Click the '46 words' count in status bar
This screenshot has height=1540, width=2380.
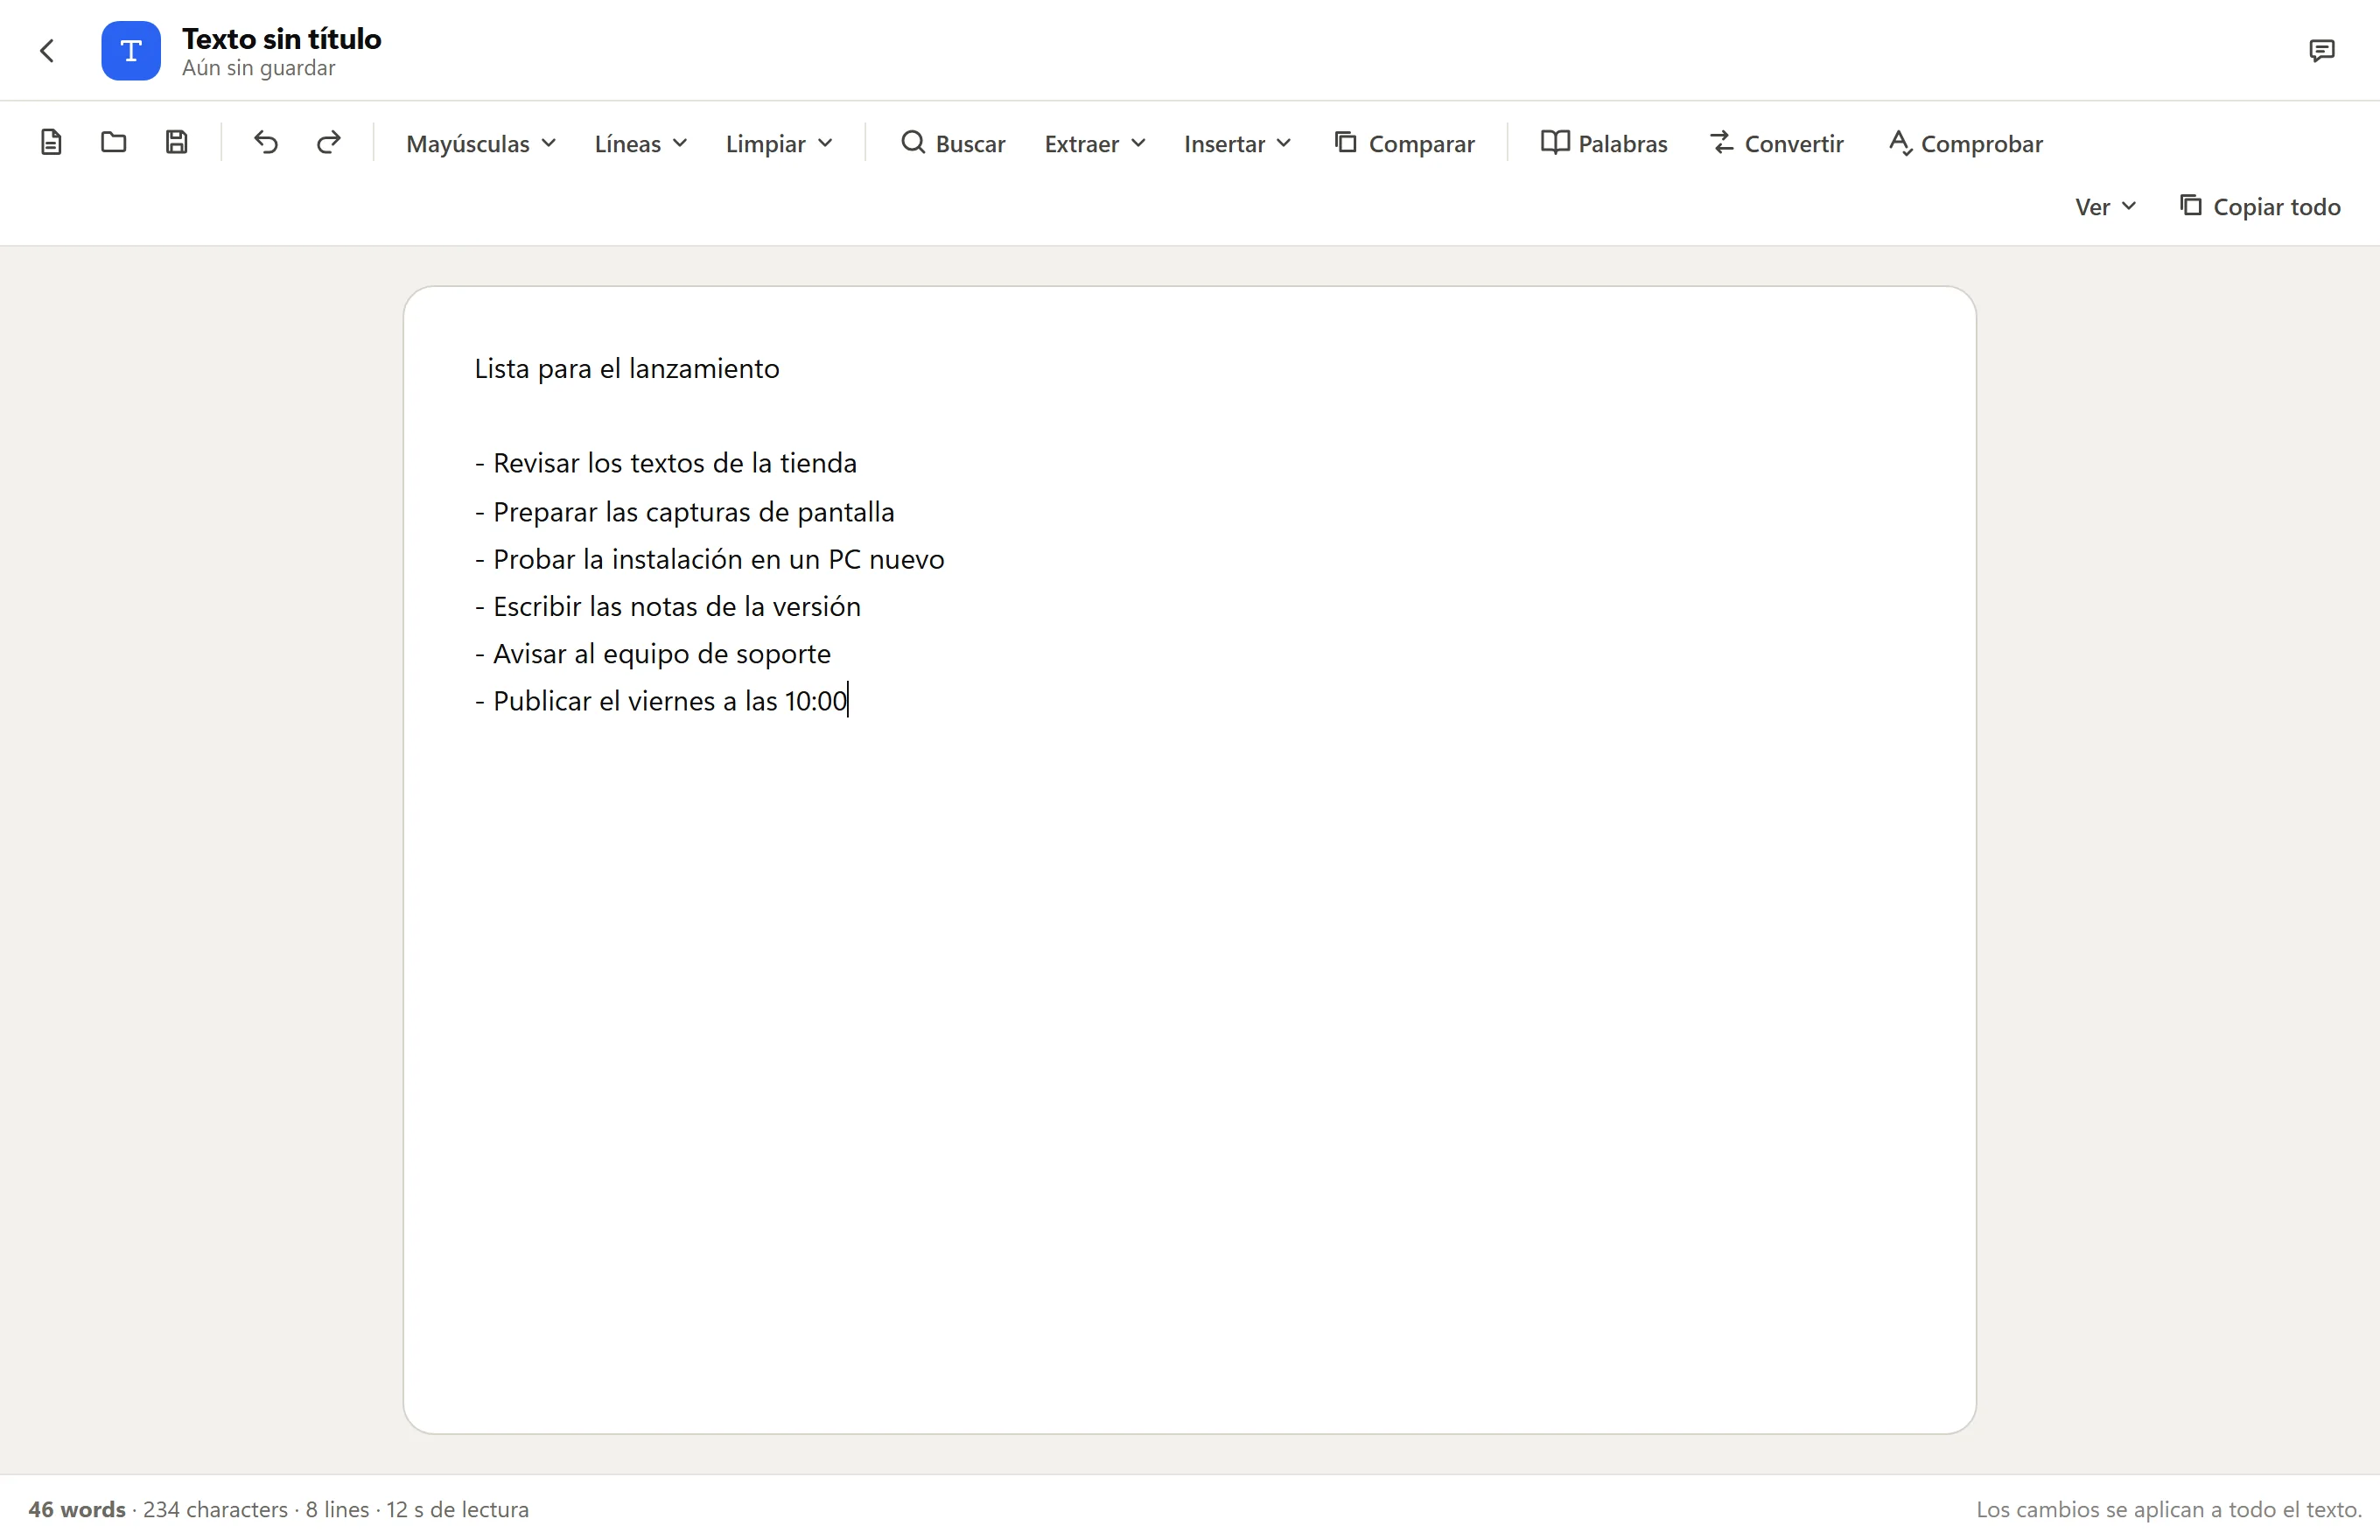coord(77,1509)
